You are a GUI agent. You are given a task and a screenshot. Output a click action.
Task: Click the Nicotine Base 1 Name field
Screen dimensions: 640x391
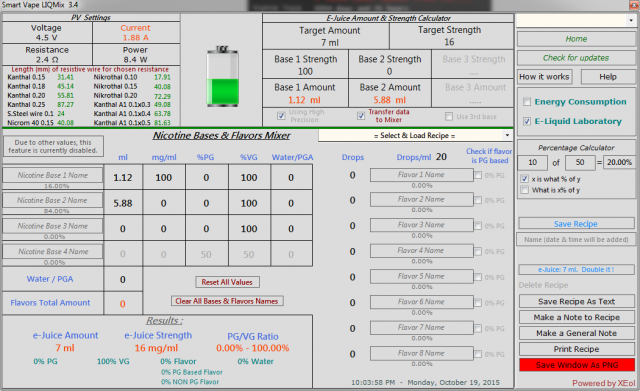point(53,175)
